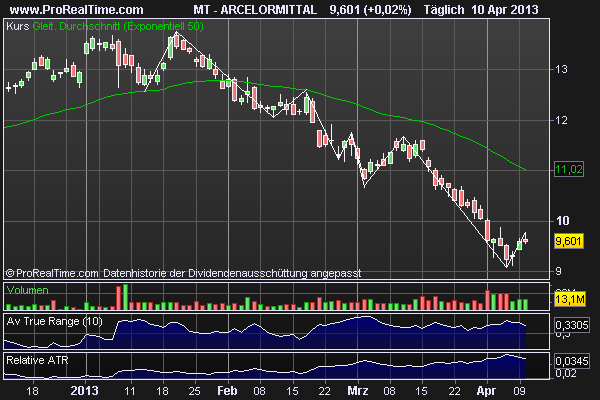This screenshot has height=400, width=600.
Task: Select the Volumen panel label
Action: pos(28,290)
